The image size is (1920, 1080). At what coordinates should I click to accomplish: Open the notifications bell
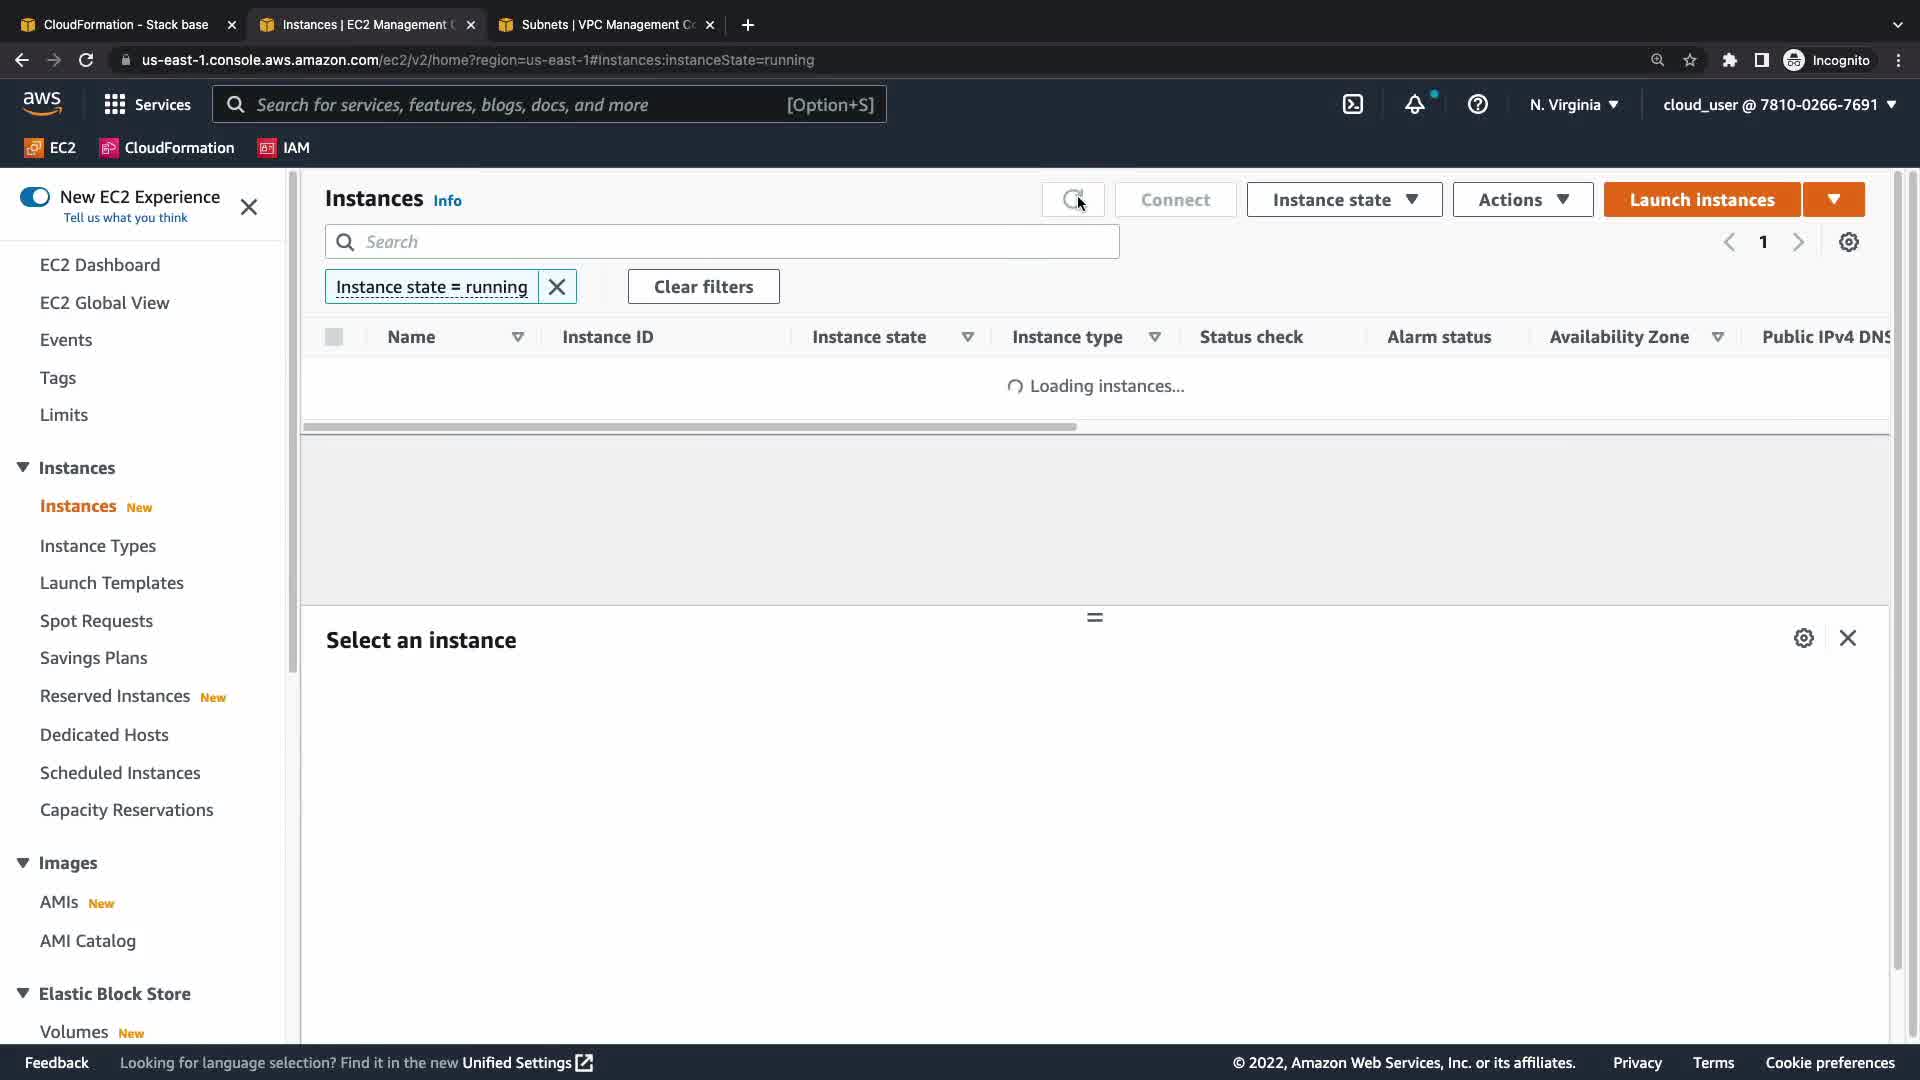(x=1414, y=104)
